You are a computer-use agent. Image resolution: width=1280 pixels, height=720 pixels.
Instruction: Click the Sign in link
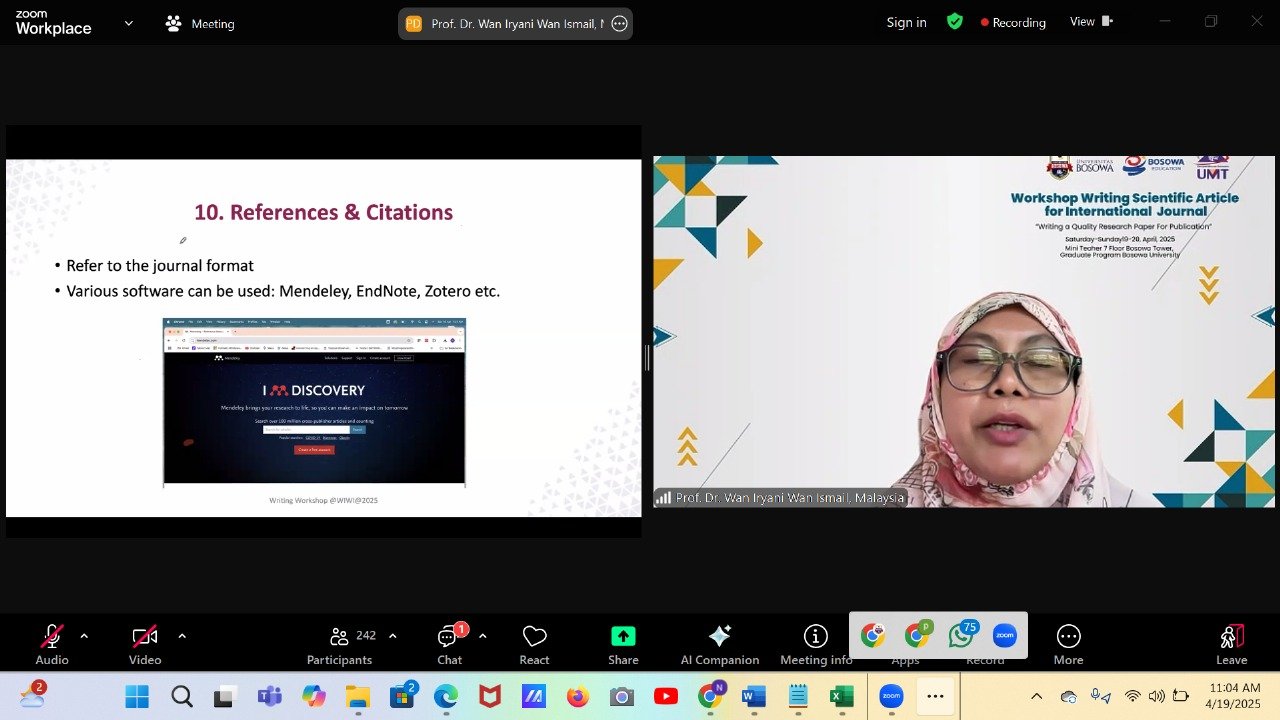coord(906,22)
